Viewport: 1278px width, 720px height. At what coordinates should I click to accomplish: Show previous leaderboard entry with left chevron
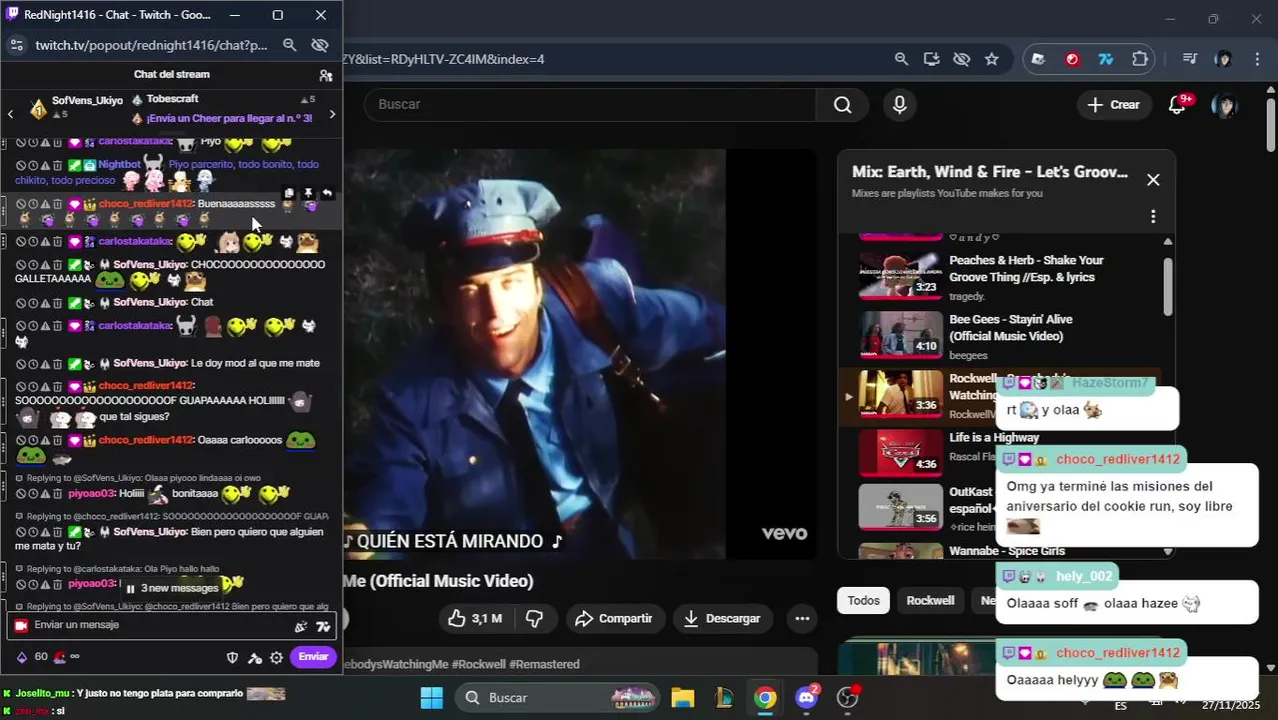11,114
